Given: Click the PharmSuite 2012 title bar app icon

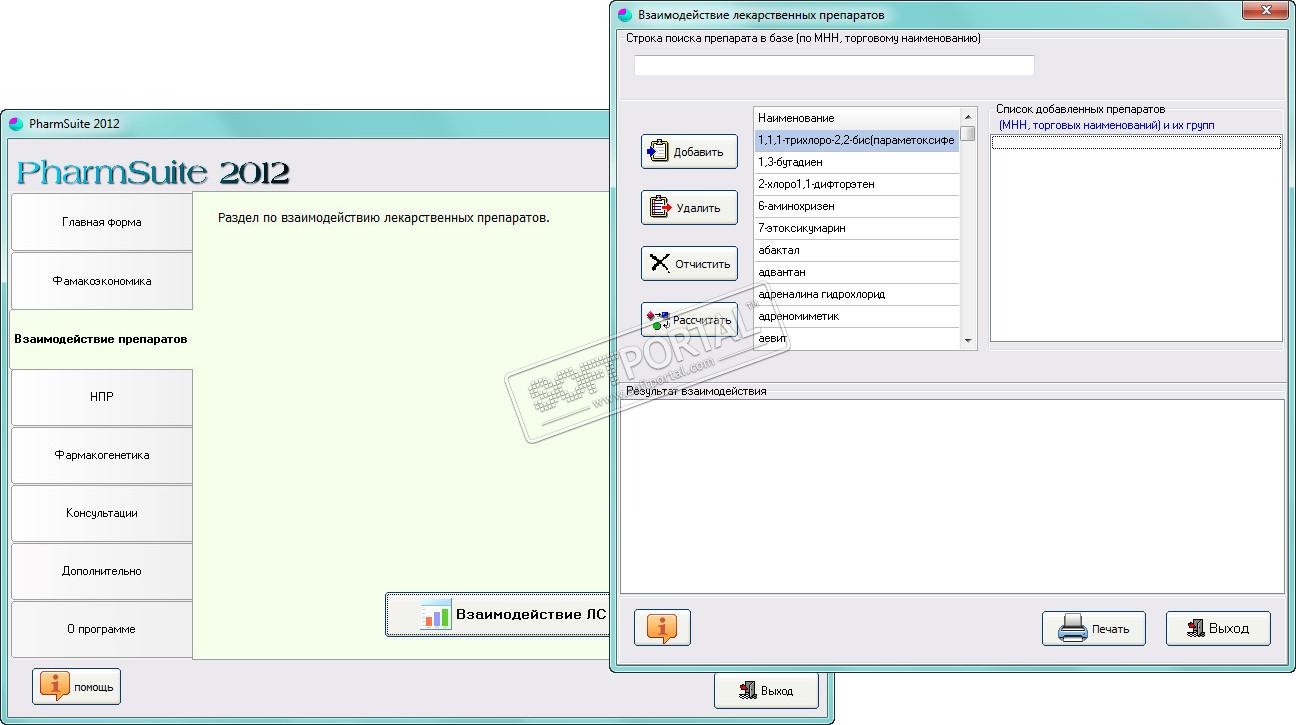Looking at the screenshot, I should [x=15, y=124].
